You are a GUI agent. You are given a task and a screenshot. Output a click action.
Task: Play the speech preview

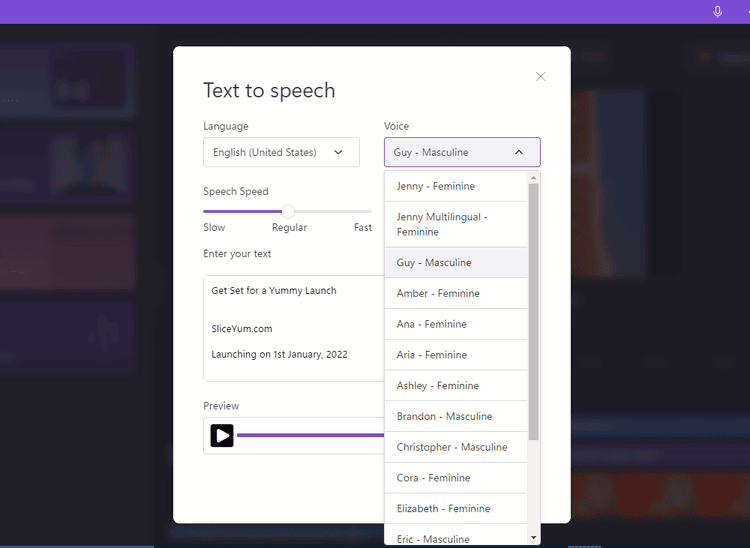click(x=222, y=436)
